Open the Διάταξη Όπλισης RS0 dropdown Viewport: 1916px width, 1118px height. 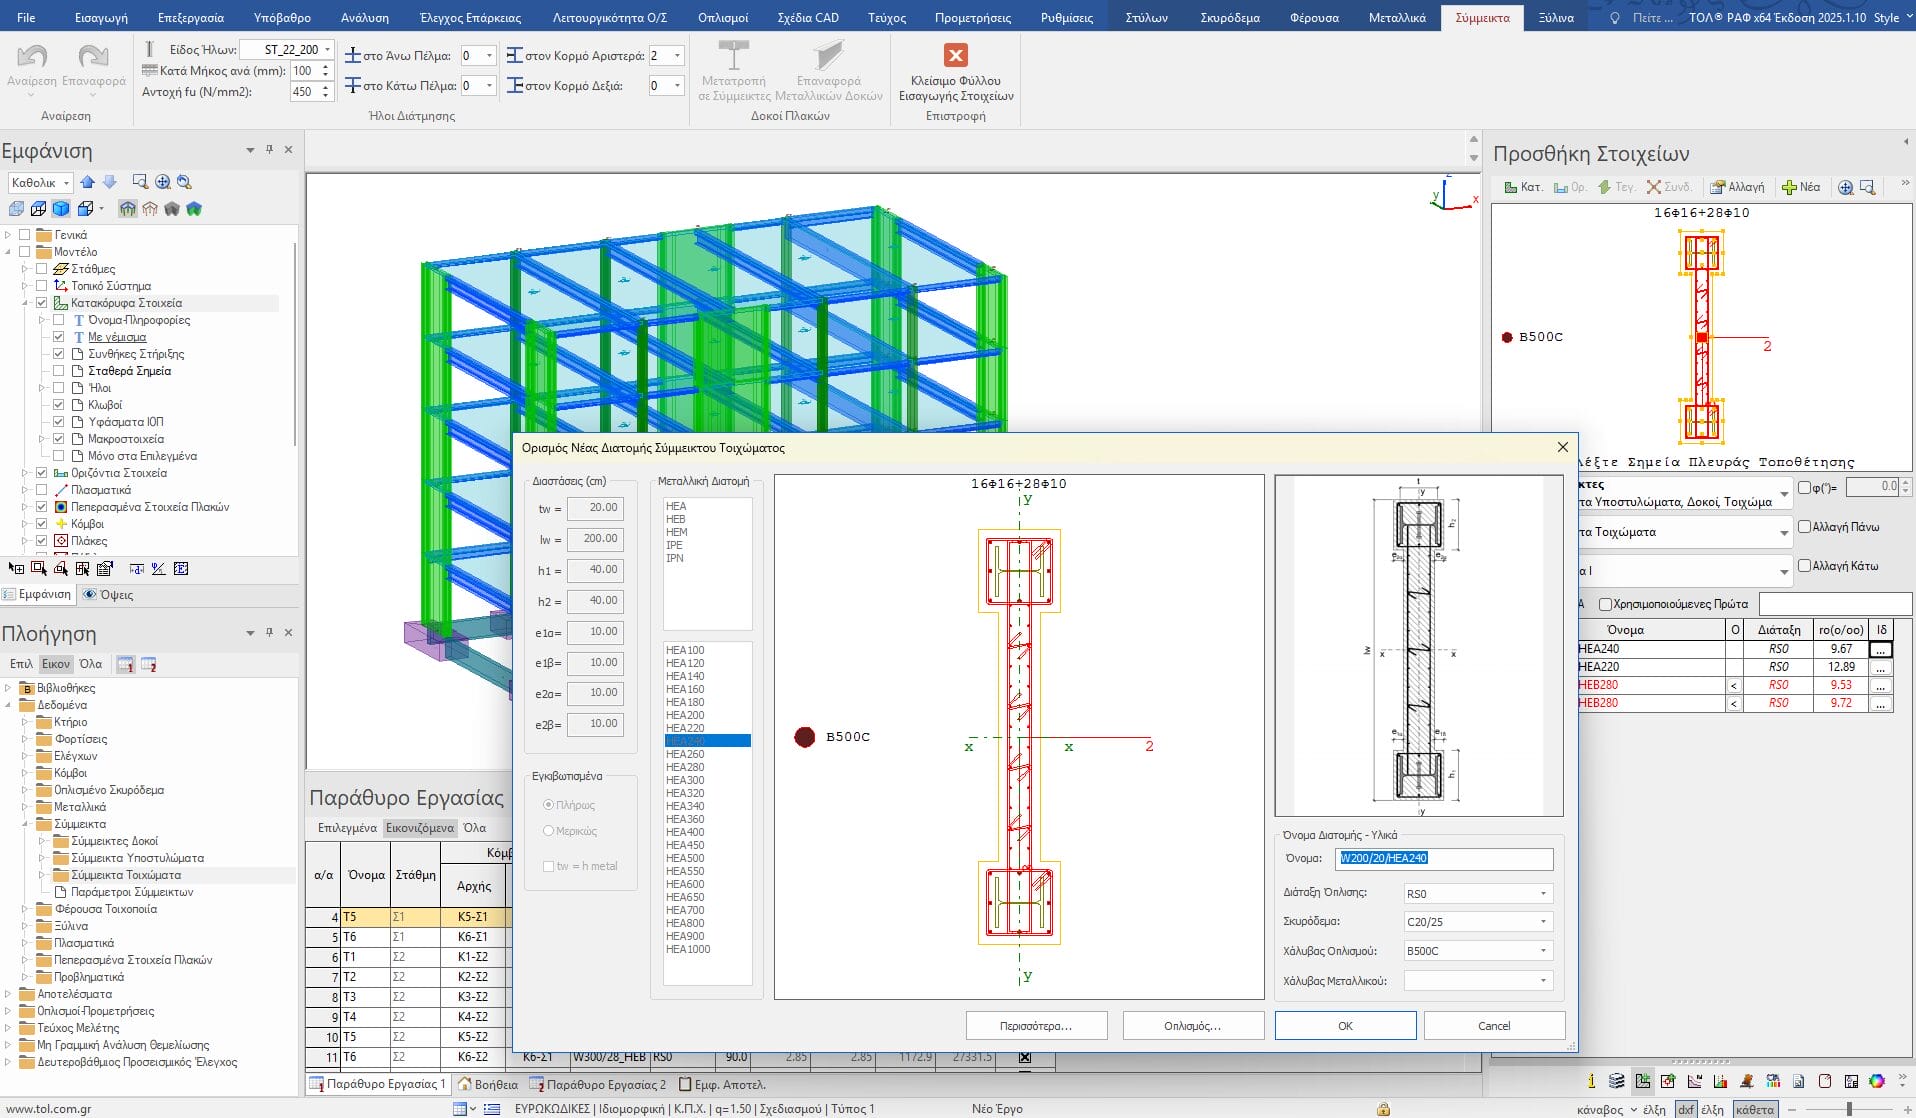click(x=1542, y=894)
